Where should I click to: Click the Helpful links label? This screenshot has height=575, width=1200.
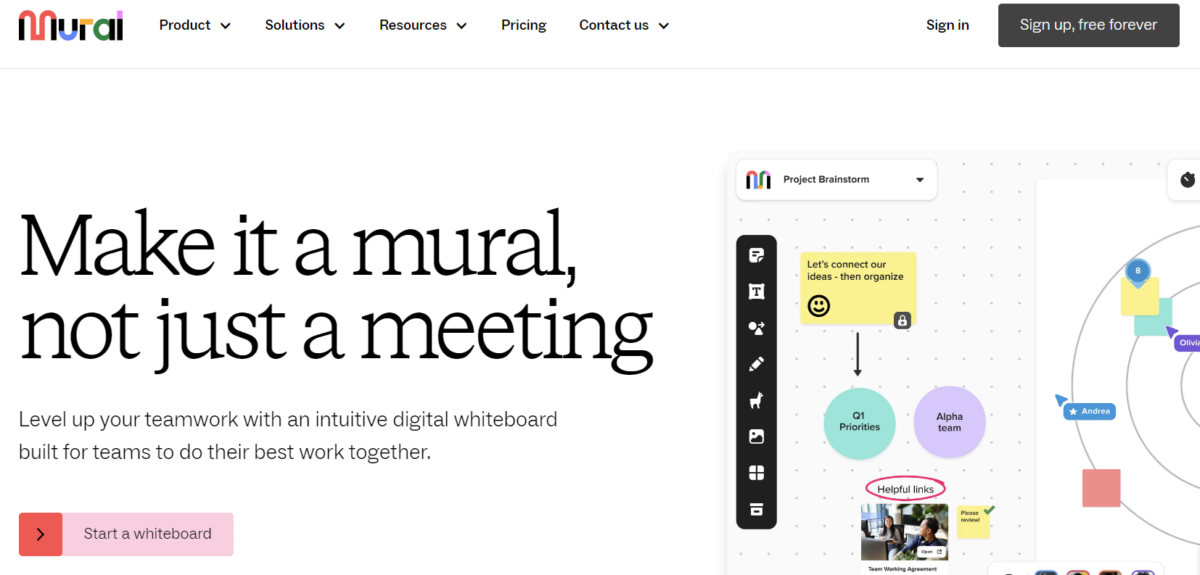tap(905, 489)
